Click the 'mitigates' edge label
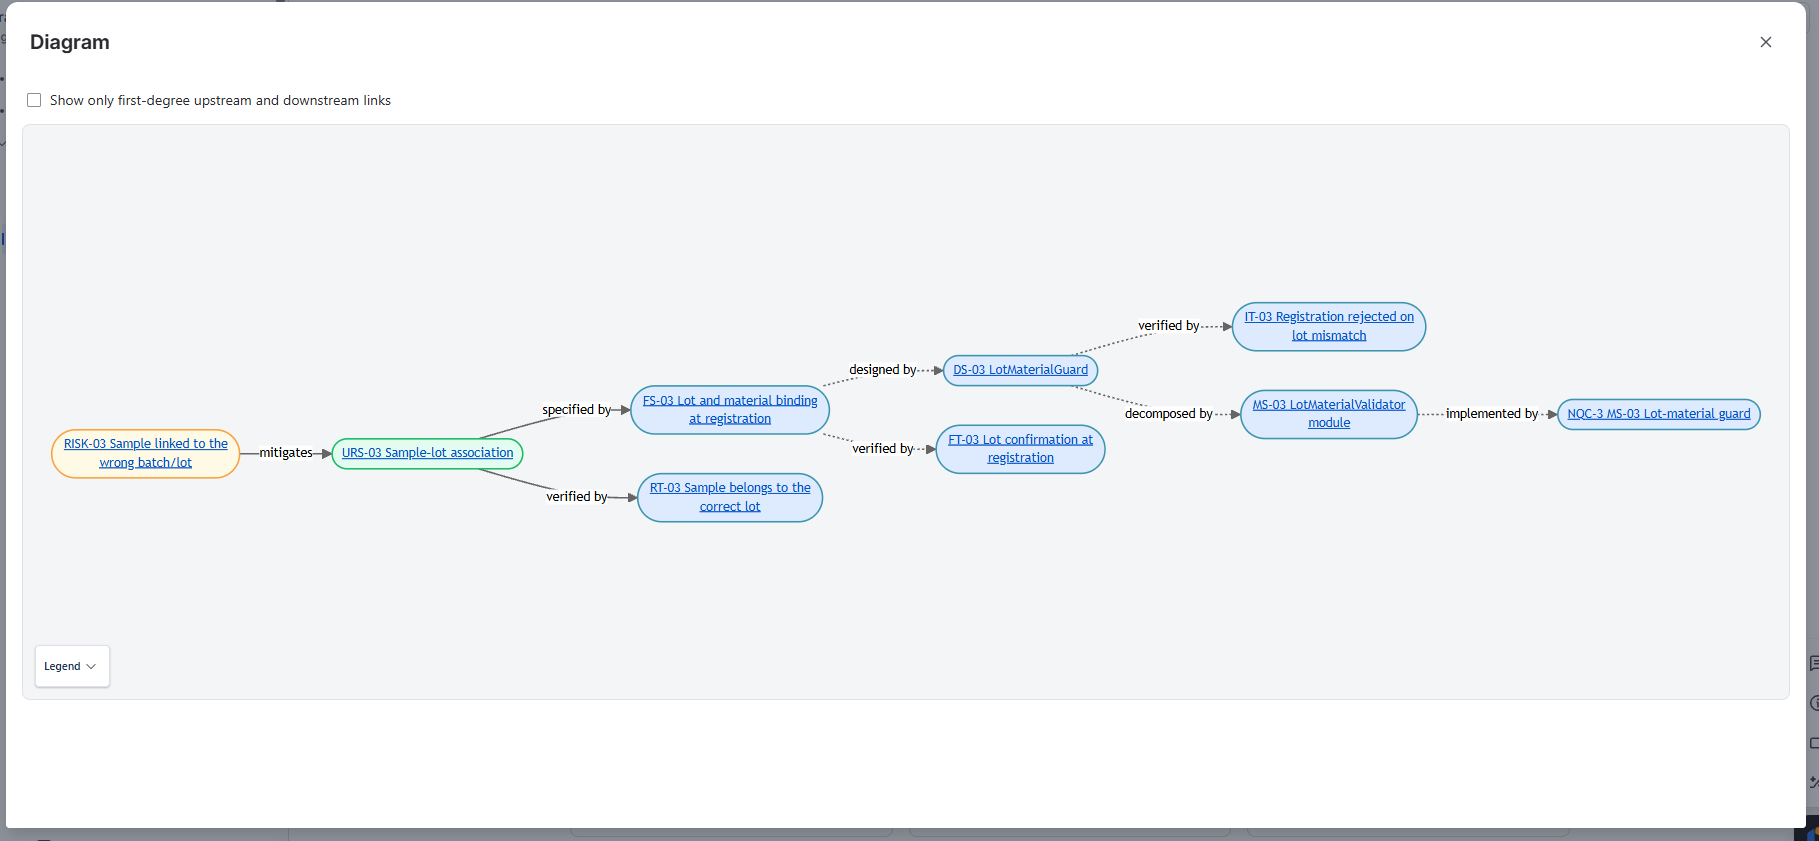This screenshot has height=841, width=1819. click(286, 453)
